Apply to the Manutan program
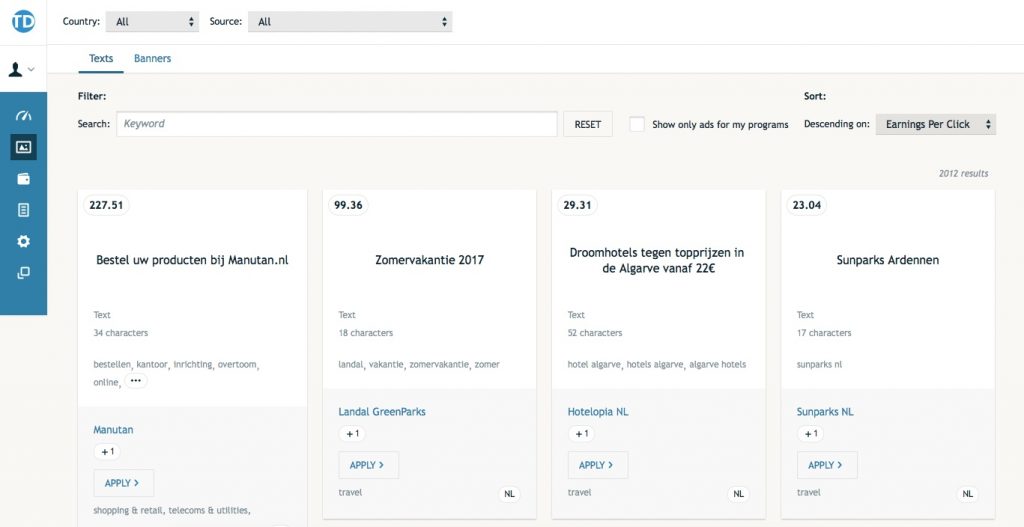1024x527 pixels. click(123, 483)
